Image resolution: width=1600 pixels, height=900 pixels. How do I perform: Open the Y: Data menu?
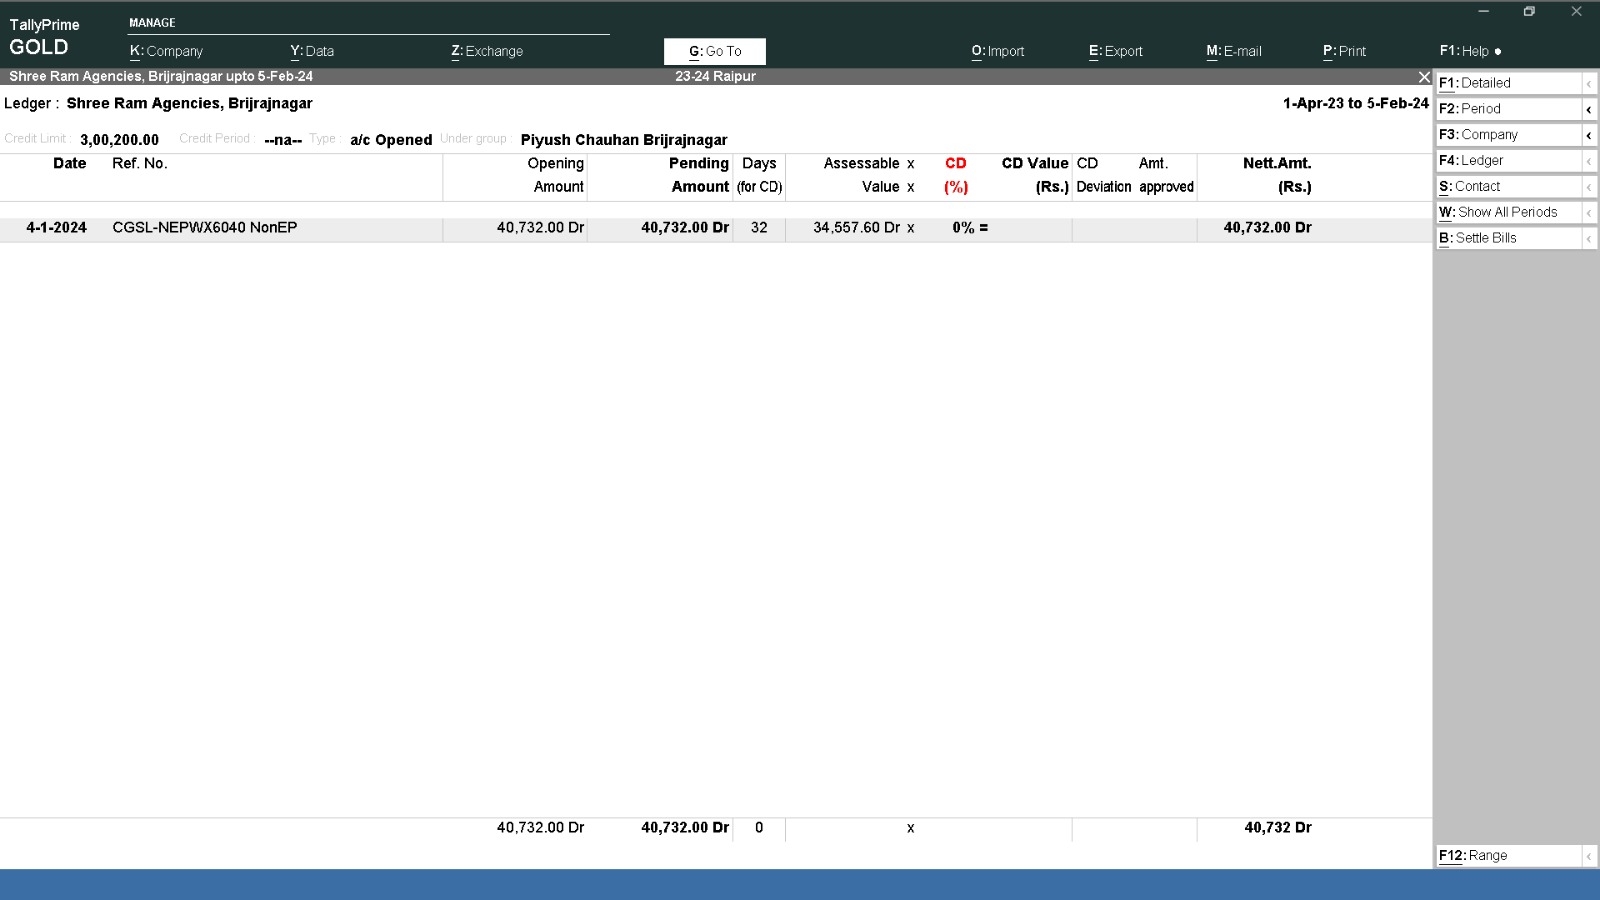pos(312,51)
